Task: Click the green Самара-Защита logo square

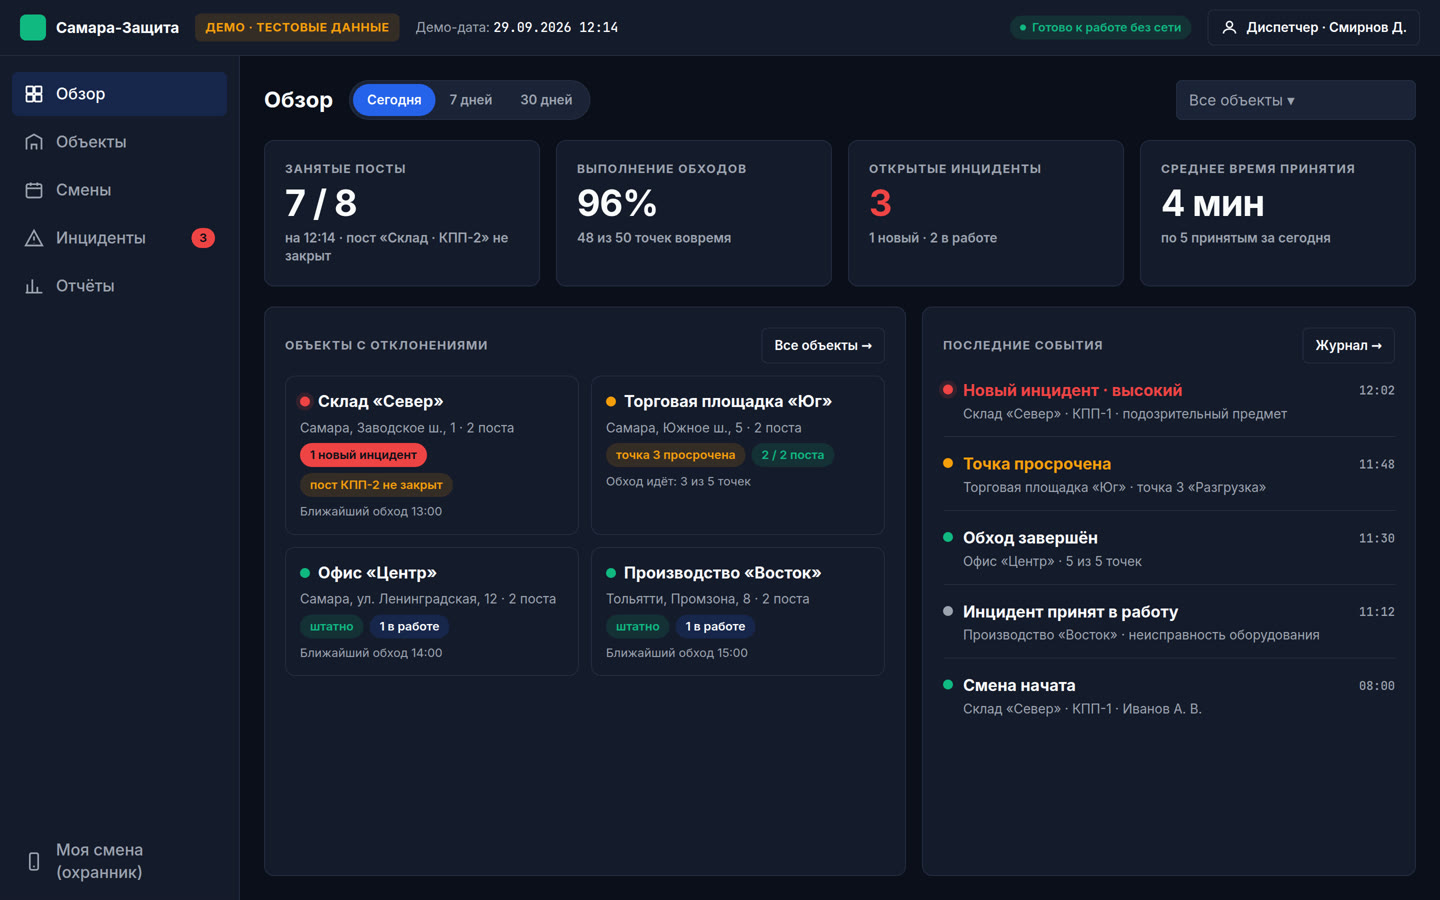Action: click(33, 27)
